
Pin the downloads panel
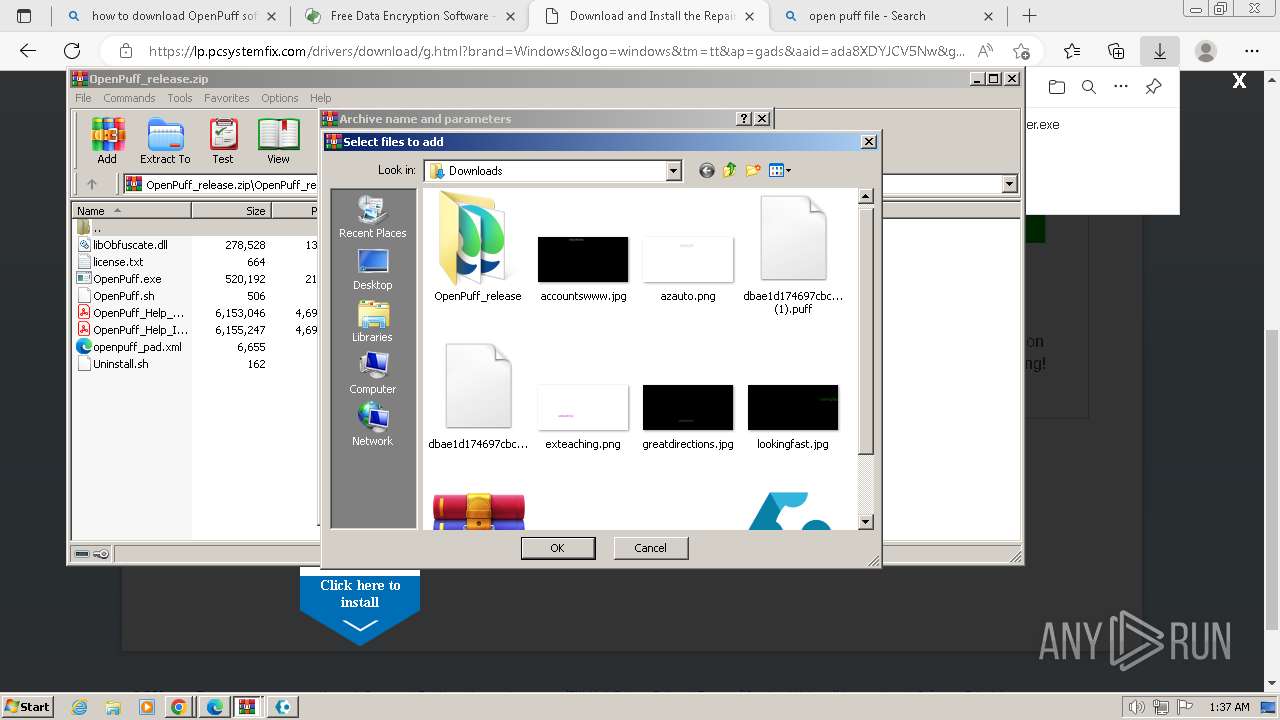pos(1153,87)
